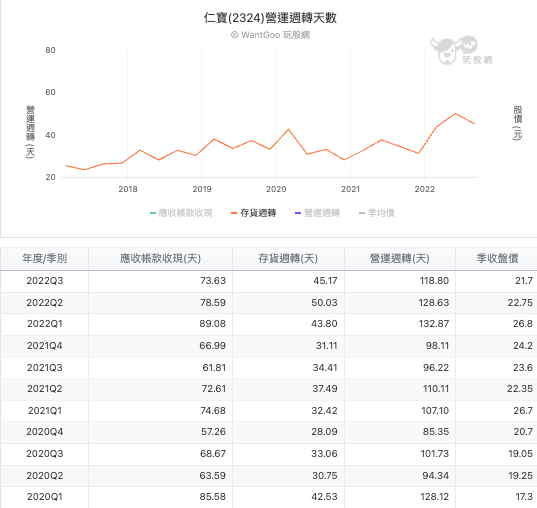Viewport: 537px width, 508px height.
Task: Toggle the 應收帳款收現 legend series
Action: (181, 213)
